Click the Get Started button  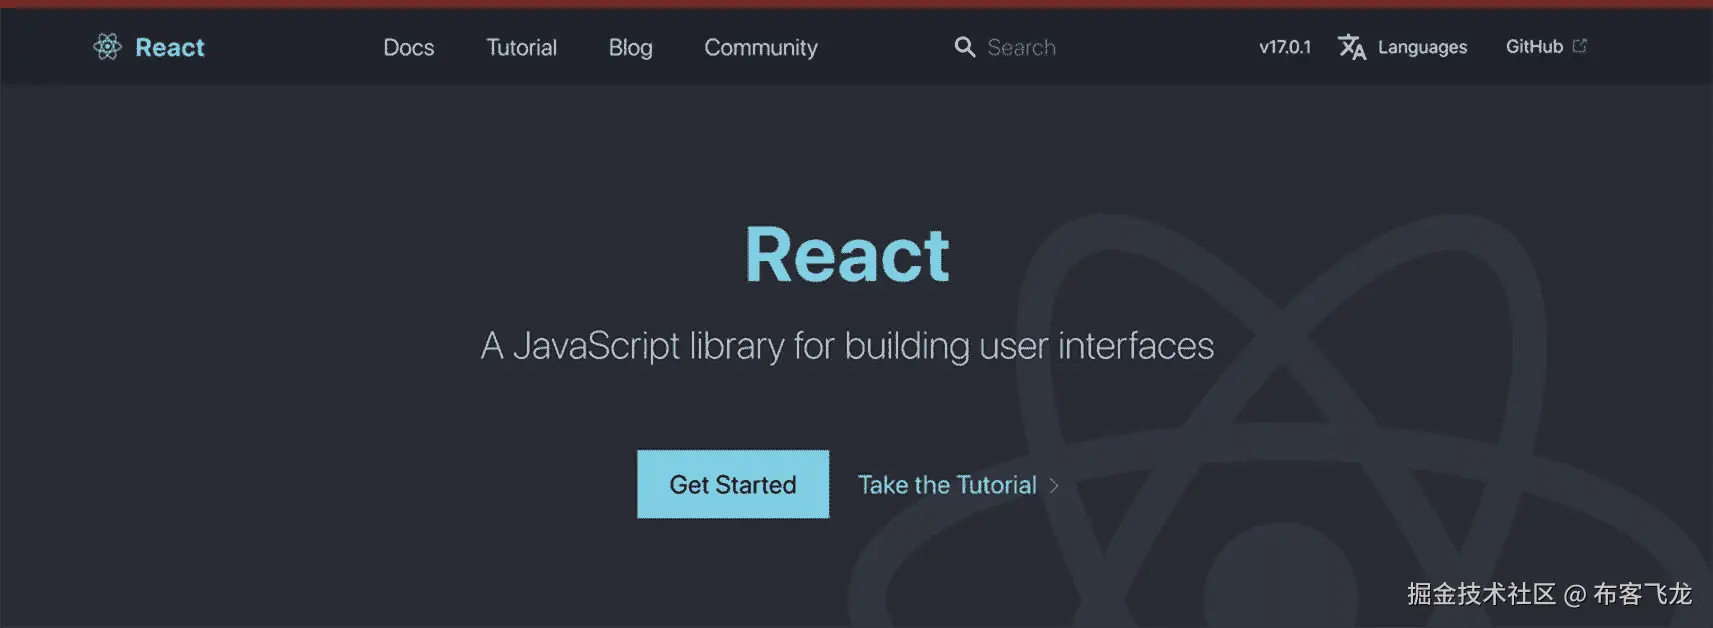[733, 484]
